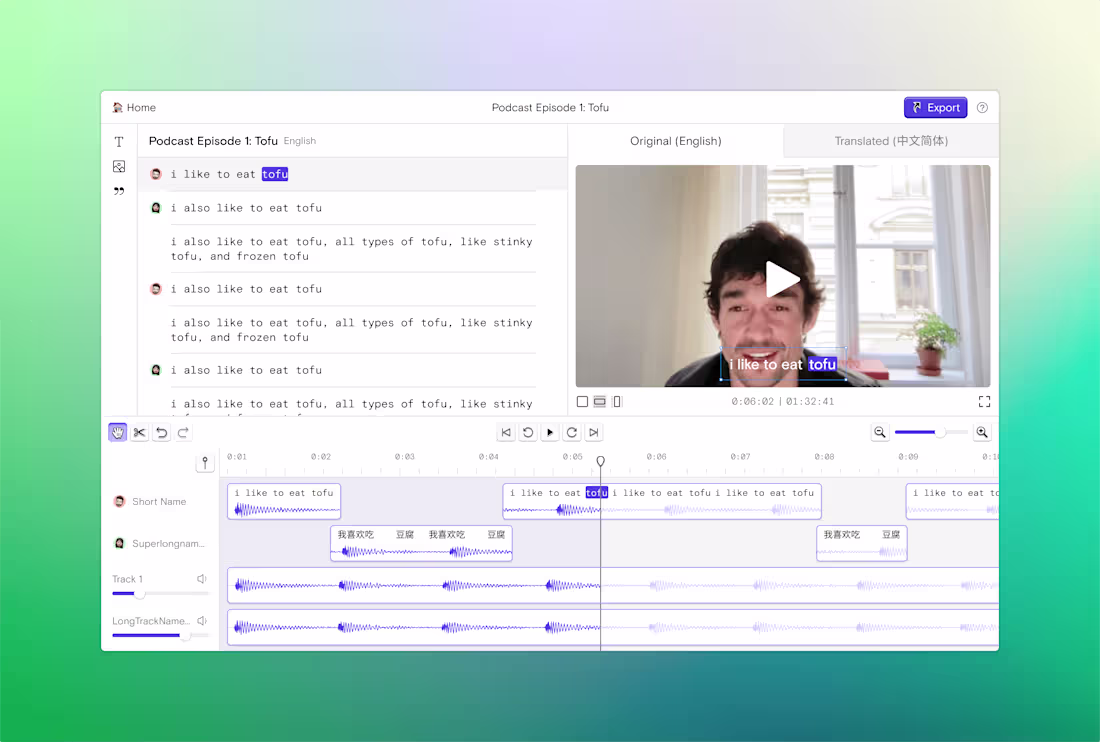Viewport: 1100px width, 742px height.
Task: Click the playhead marker on timeline ruler
Action: [601, 461]
